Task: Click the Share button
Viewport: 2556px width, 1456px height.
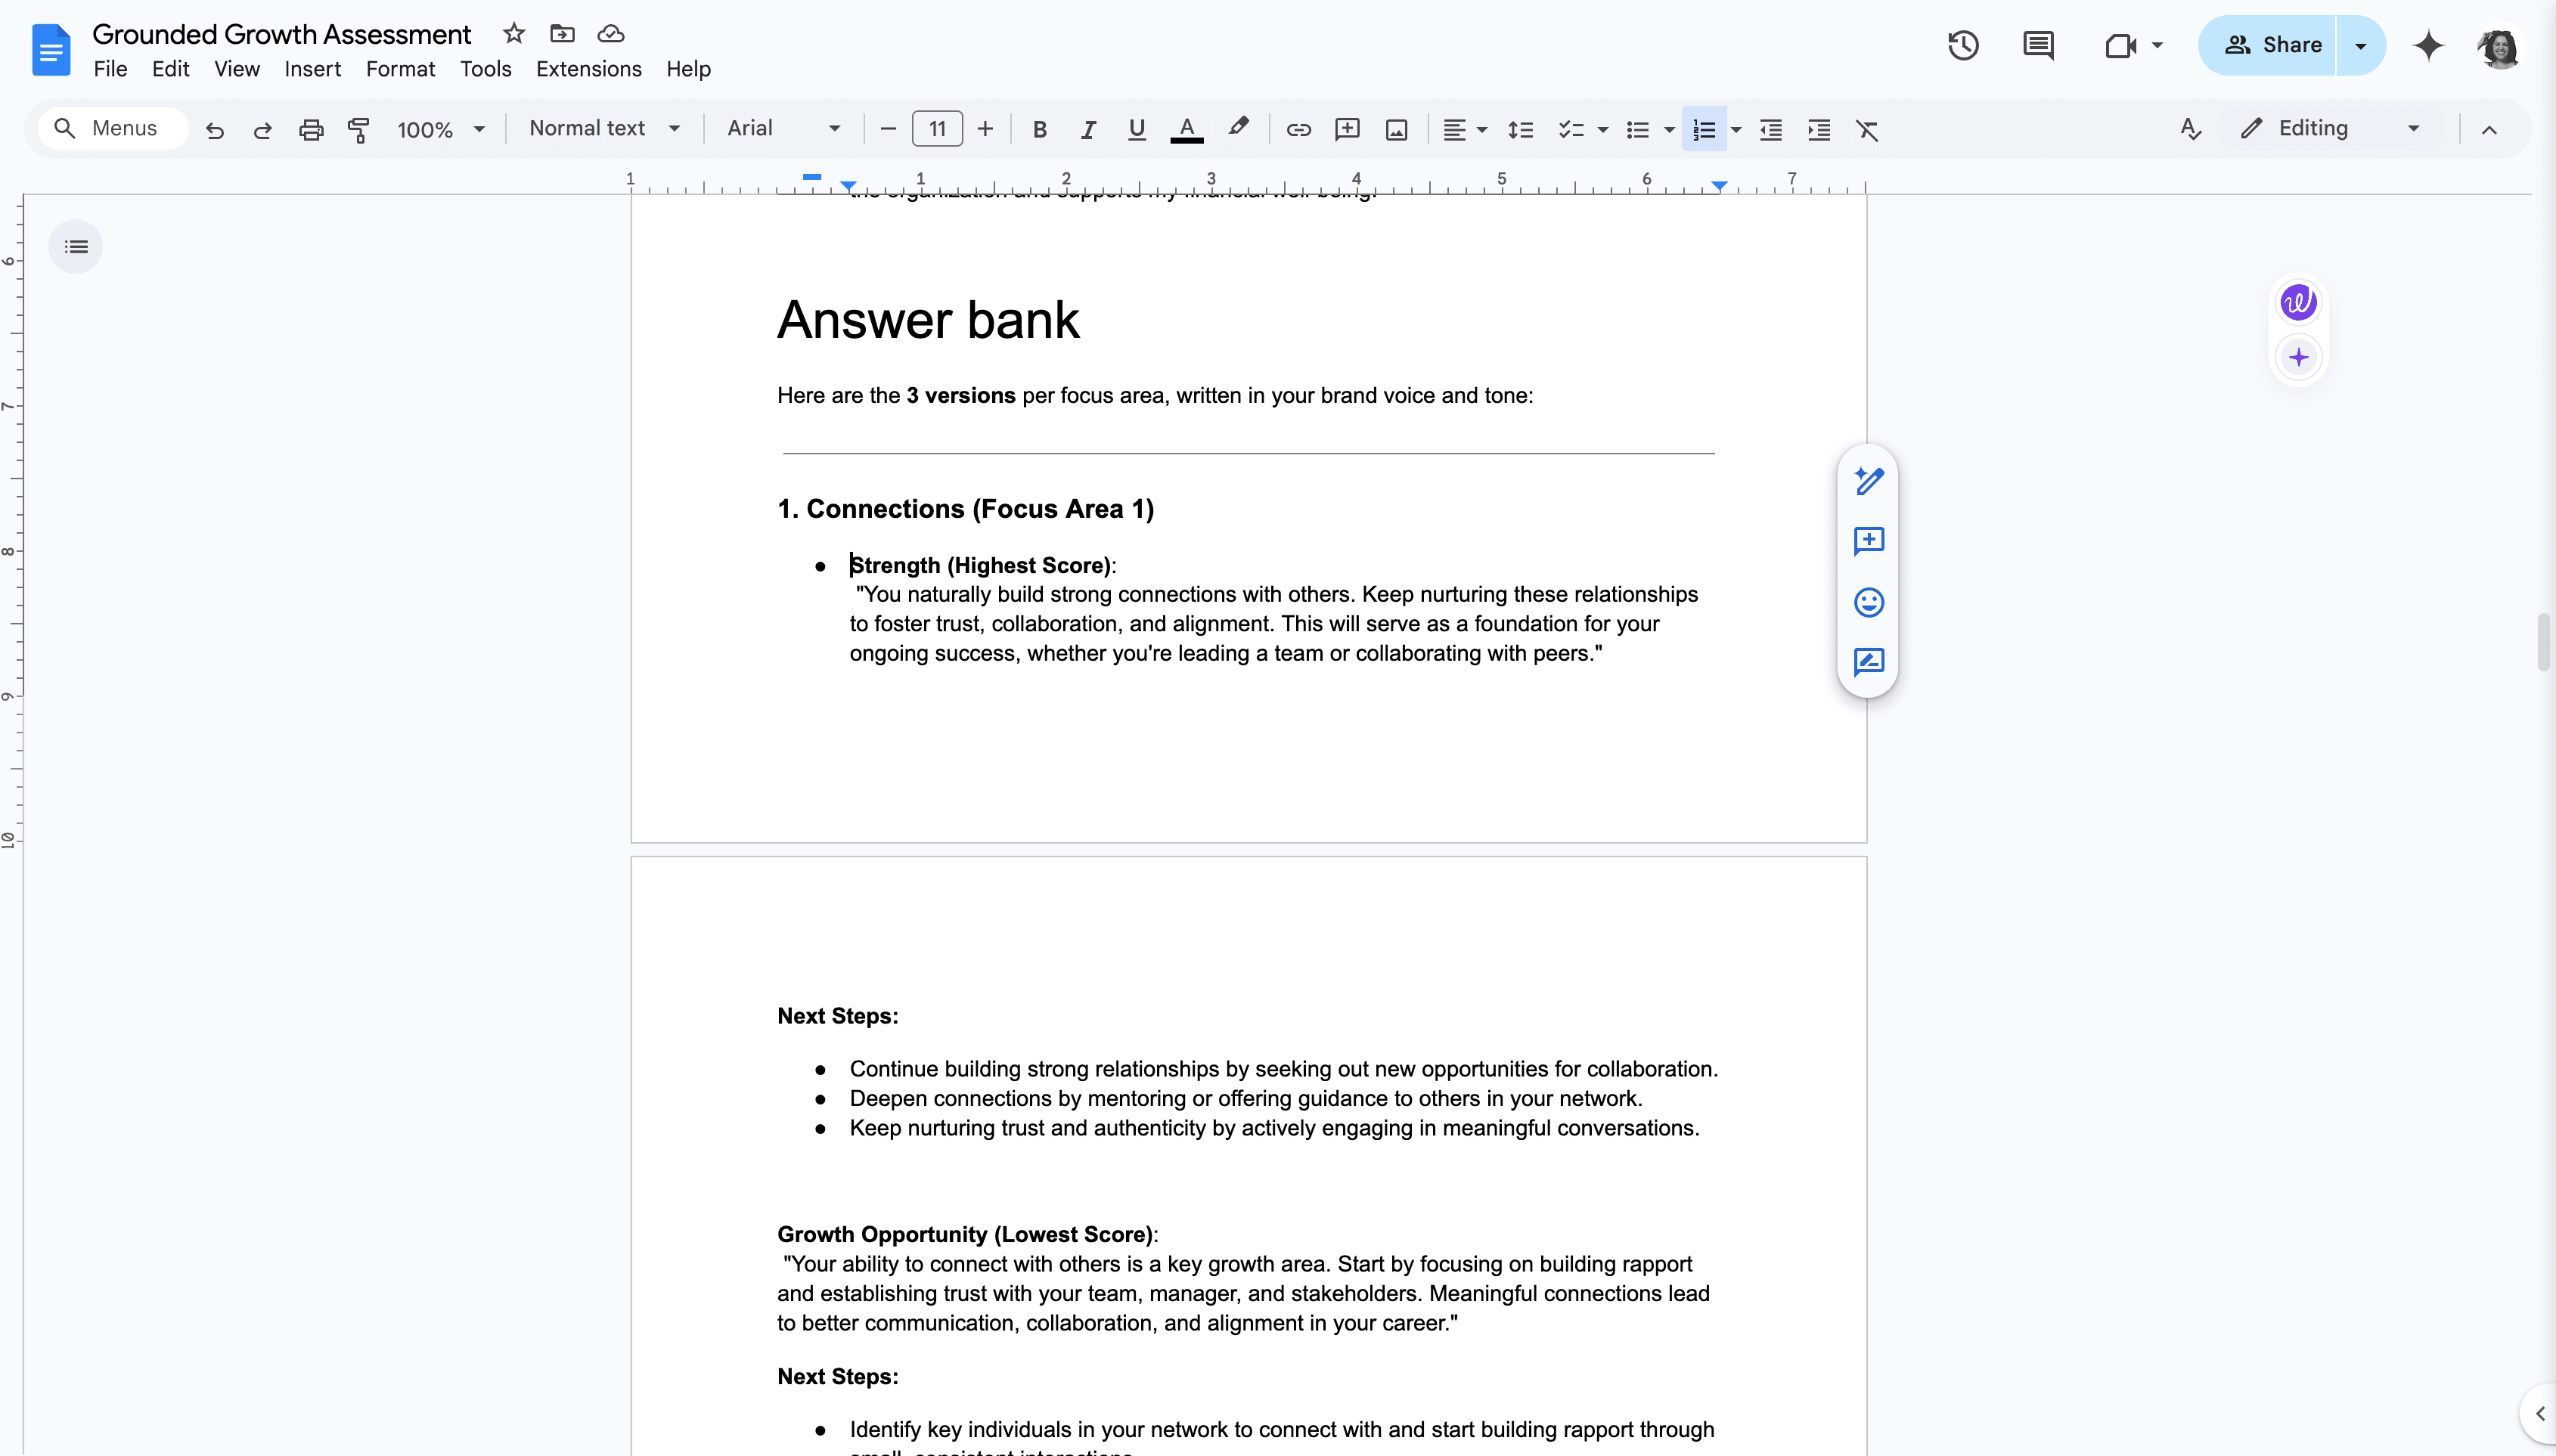Action: (x=2269, y=45)
